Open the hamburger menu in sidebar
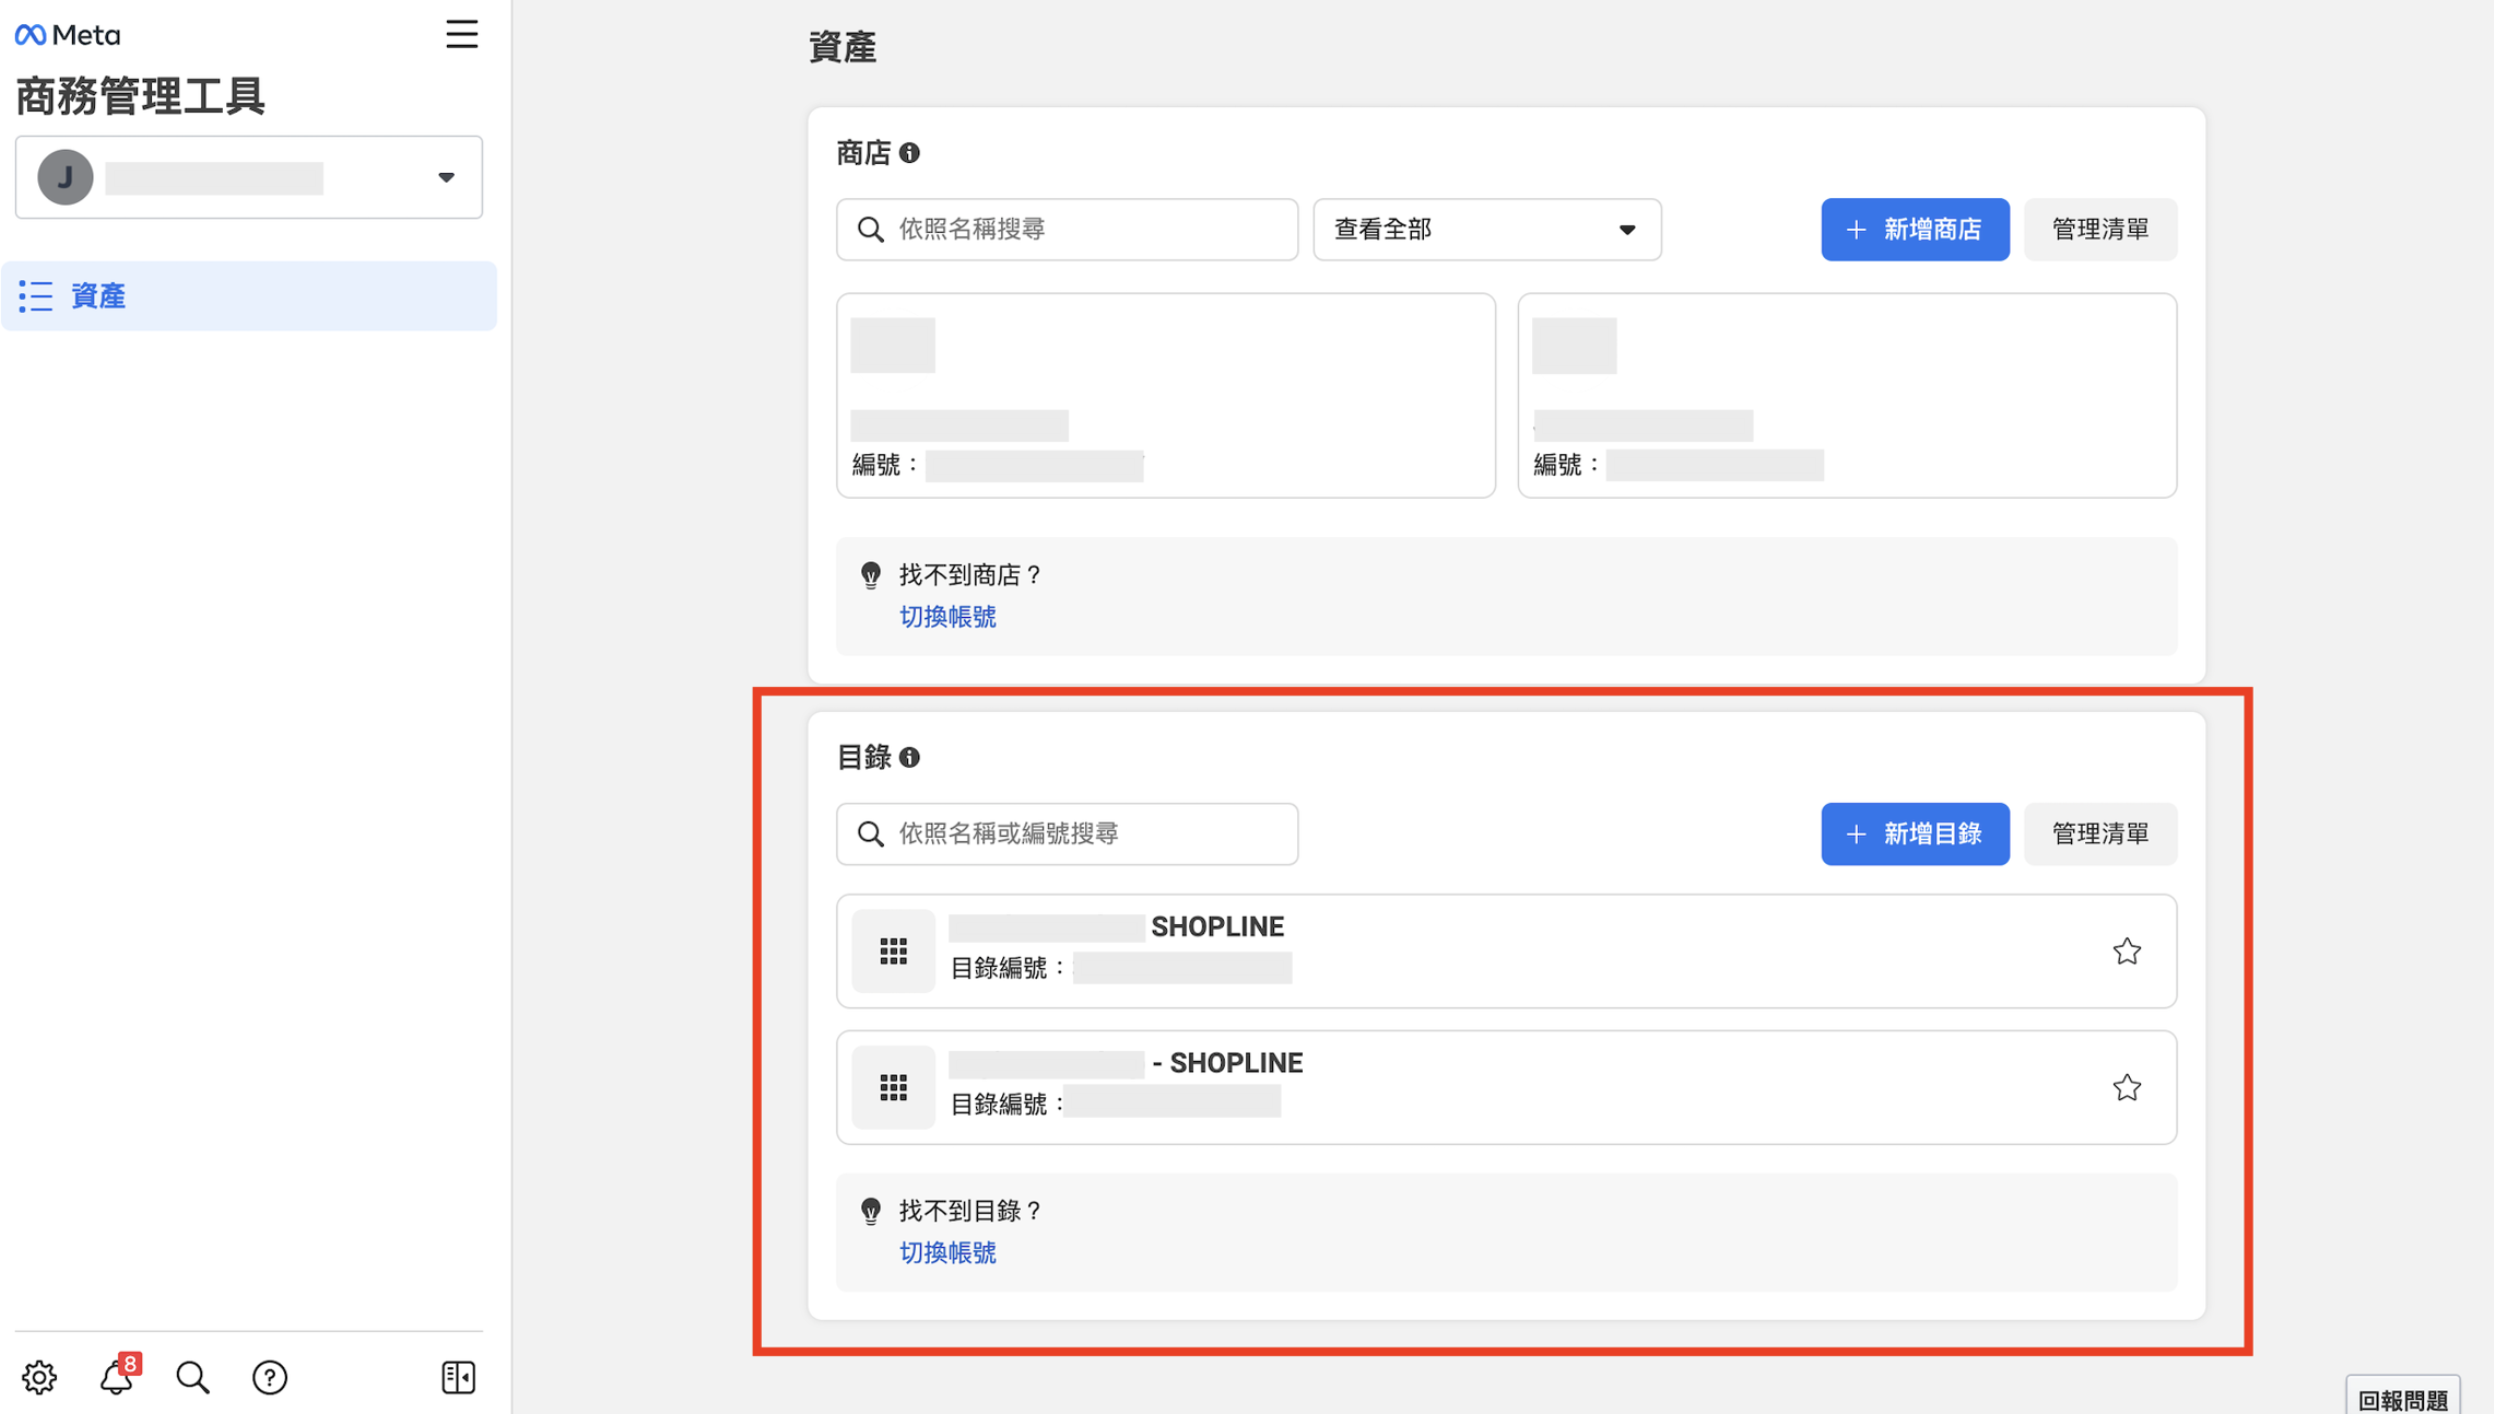The image size is (2494, 1414). pos(461,34)
